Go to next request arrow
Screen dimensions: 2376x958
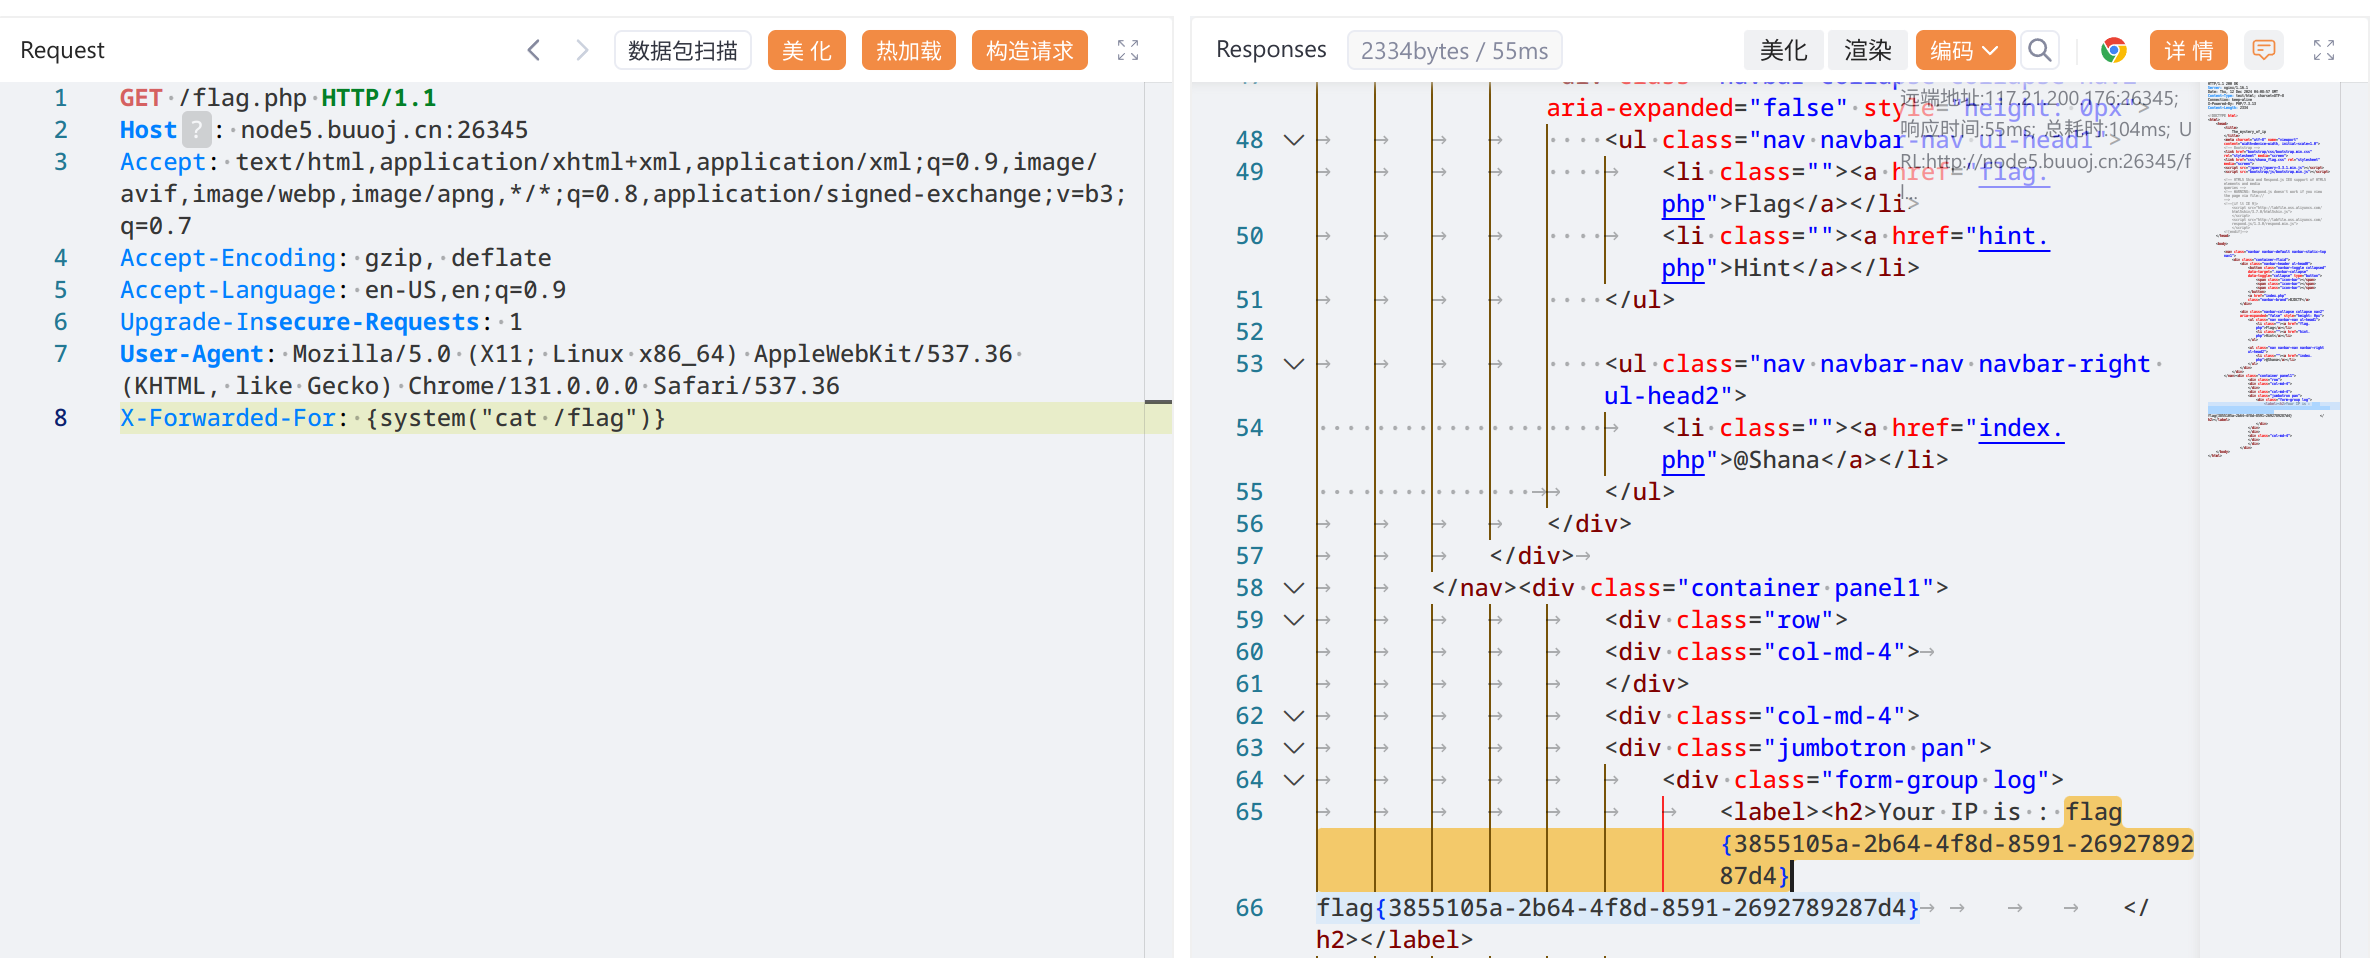[x=582, y=50]
